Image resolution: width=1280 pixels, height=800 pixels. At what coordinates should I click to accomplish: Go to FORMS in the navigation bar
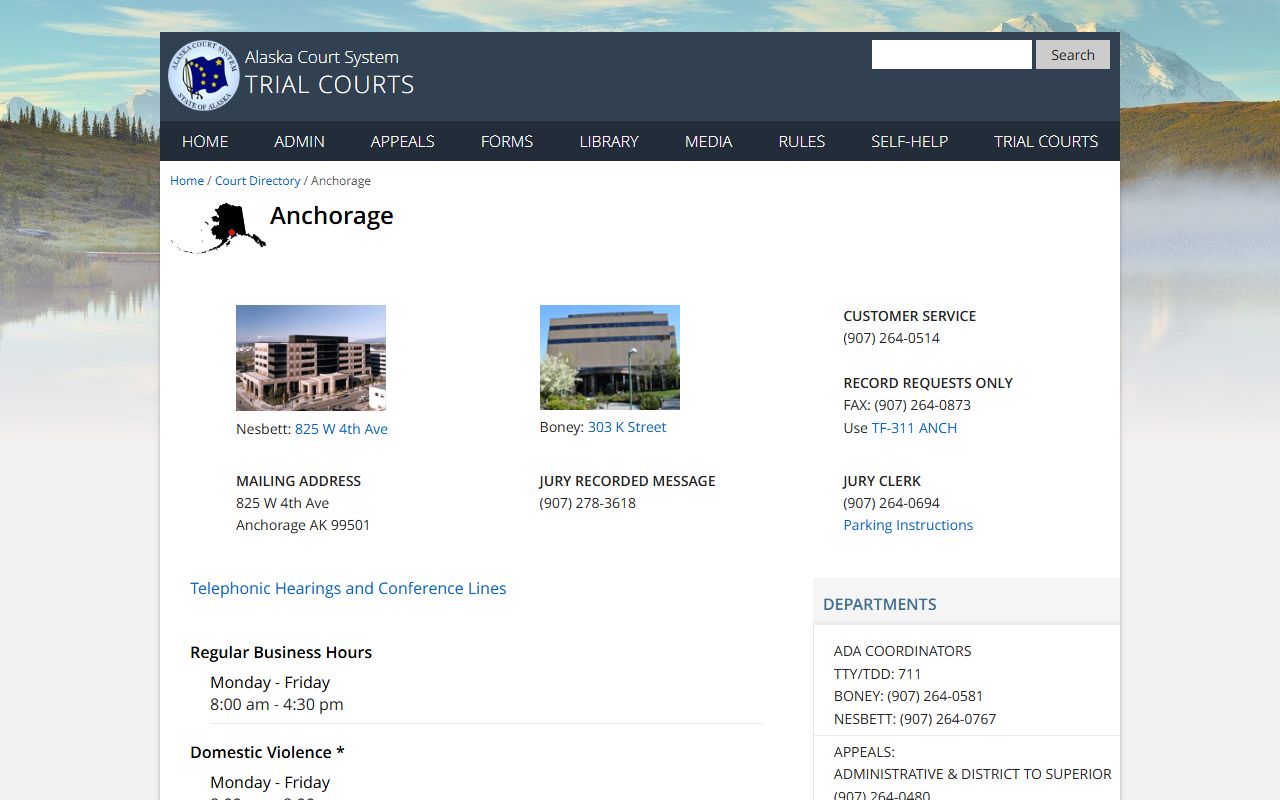[x=507, y=141]
